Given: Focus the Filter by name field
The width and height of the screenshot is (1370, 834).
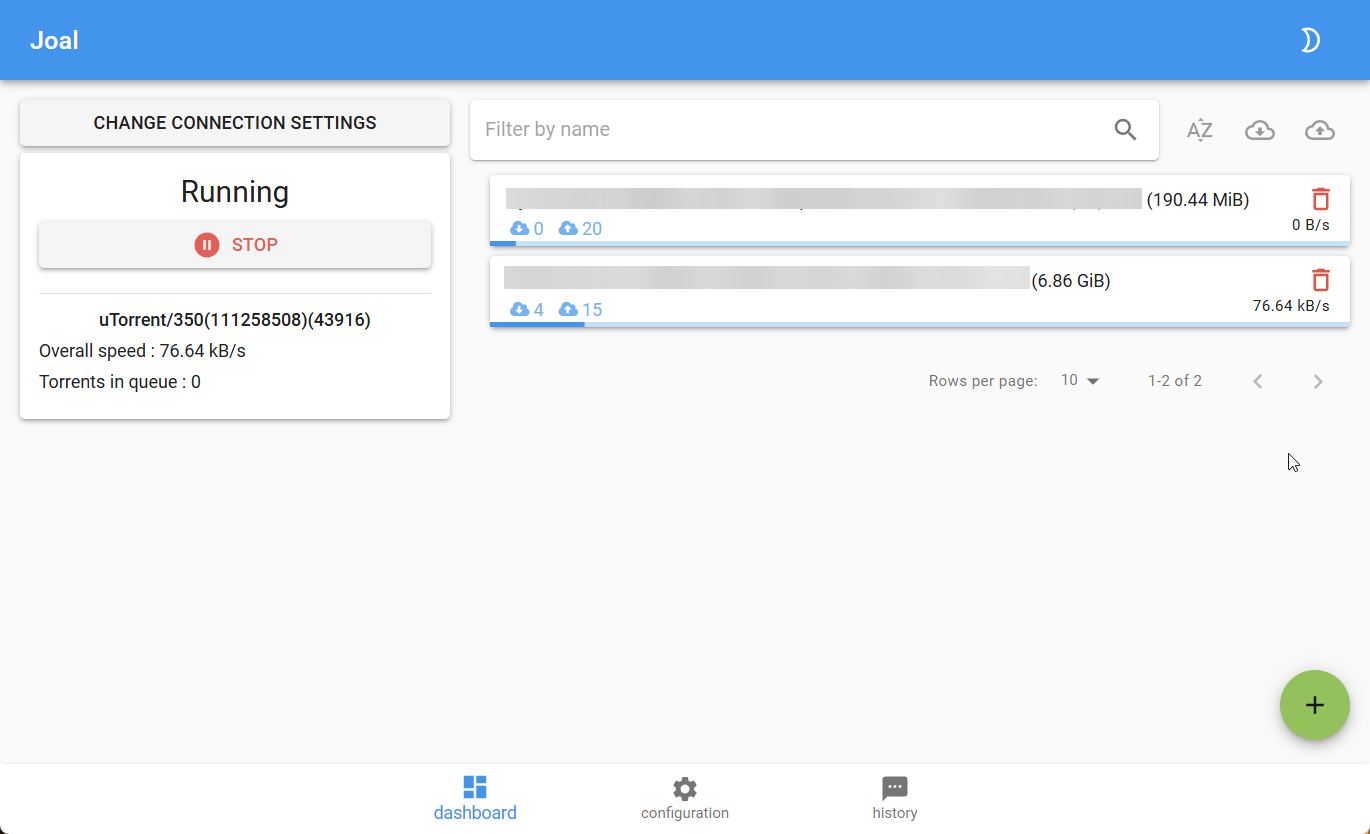Looking at the screenshot, I should click(x=790, y=129).
